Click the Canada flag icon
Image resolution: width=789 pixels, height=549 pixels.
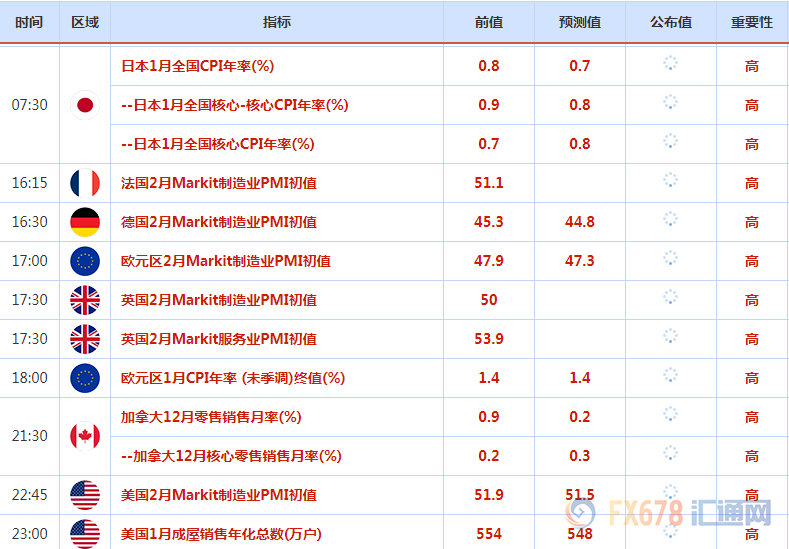pos(85,436)
